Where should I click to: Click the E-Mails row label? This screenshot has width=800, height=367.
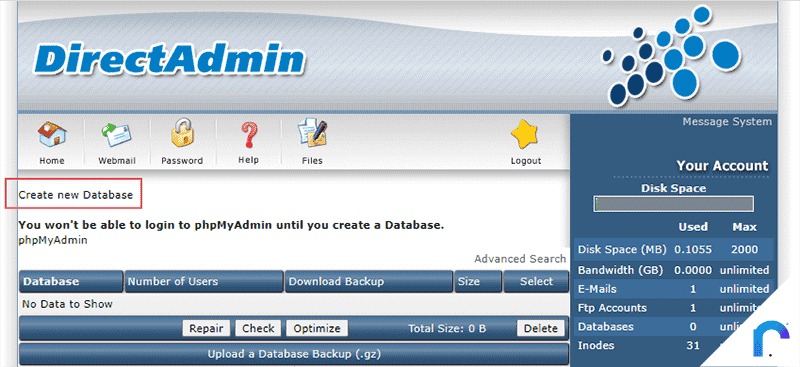(597, 289)
